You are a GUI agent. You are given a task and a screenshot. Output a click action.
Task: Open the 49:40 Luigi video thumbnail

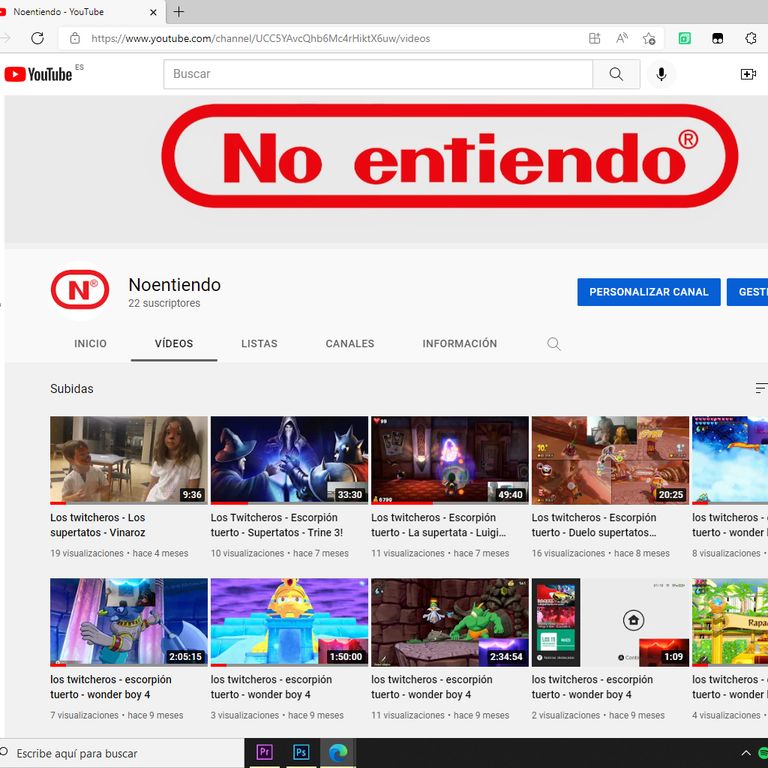[x=450, y=460]
